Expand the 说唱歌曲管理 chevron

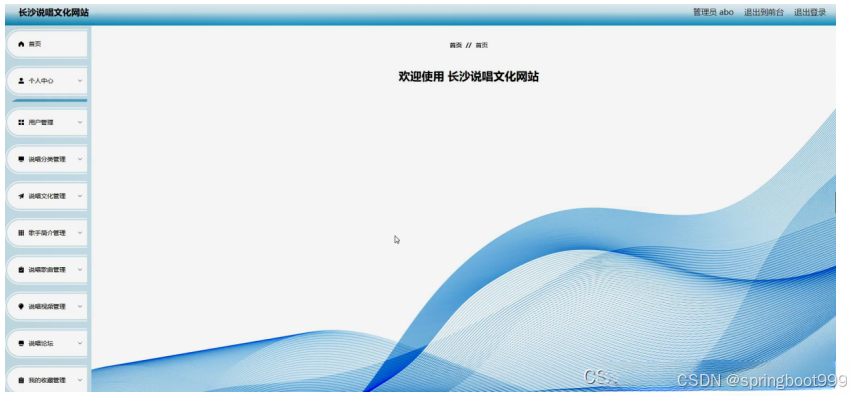80,270
